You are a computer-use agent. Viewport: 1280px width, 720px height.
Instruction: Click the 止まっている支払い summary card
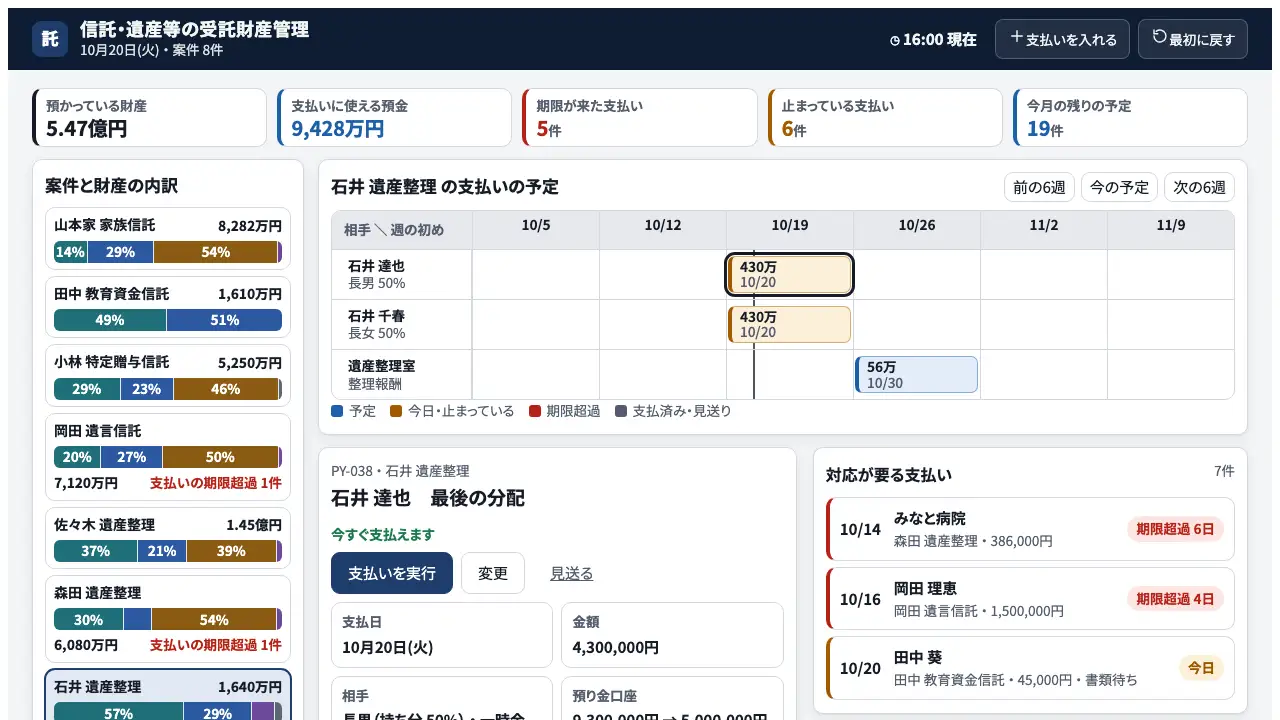click(885, 117)
